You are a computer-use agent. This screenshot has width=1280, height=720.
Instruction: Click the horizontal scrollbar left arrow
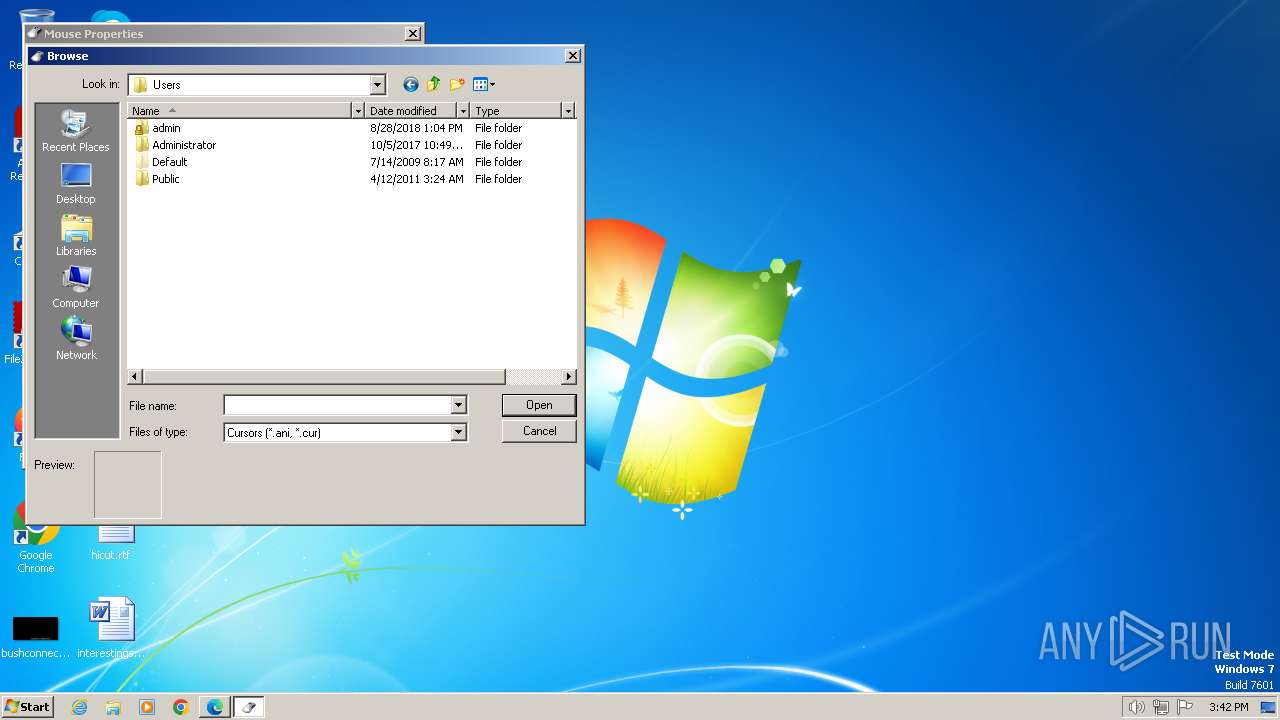[x=136, y=377]
